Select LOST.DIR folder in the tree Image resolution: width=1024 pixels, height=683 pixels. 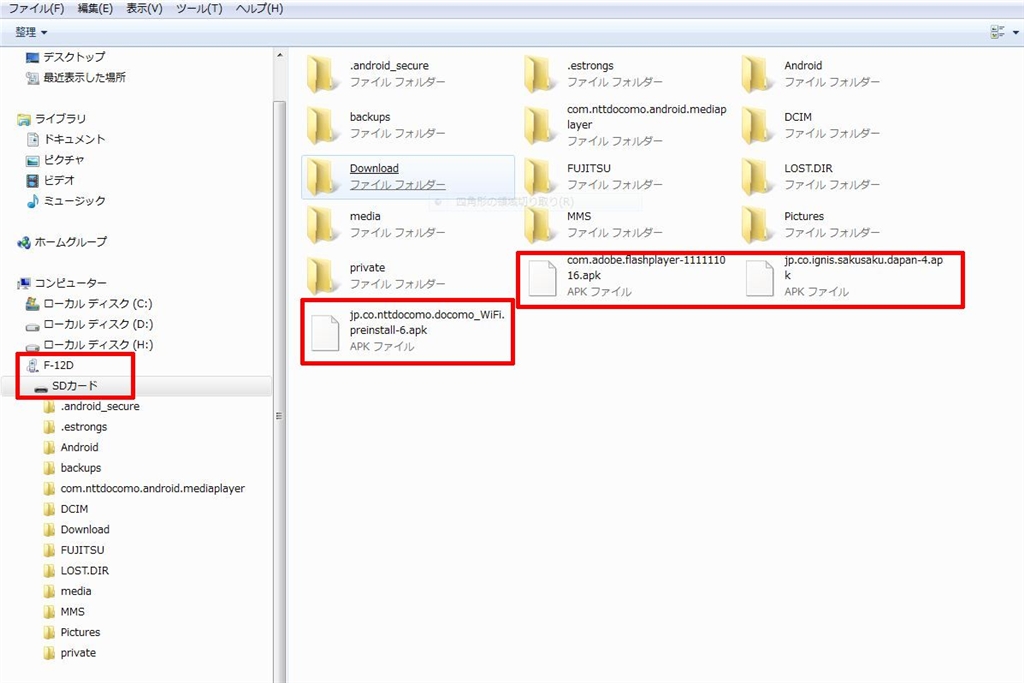coord(76,571)
